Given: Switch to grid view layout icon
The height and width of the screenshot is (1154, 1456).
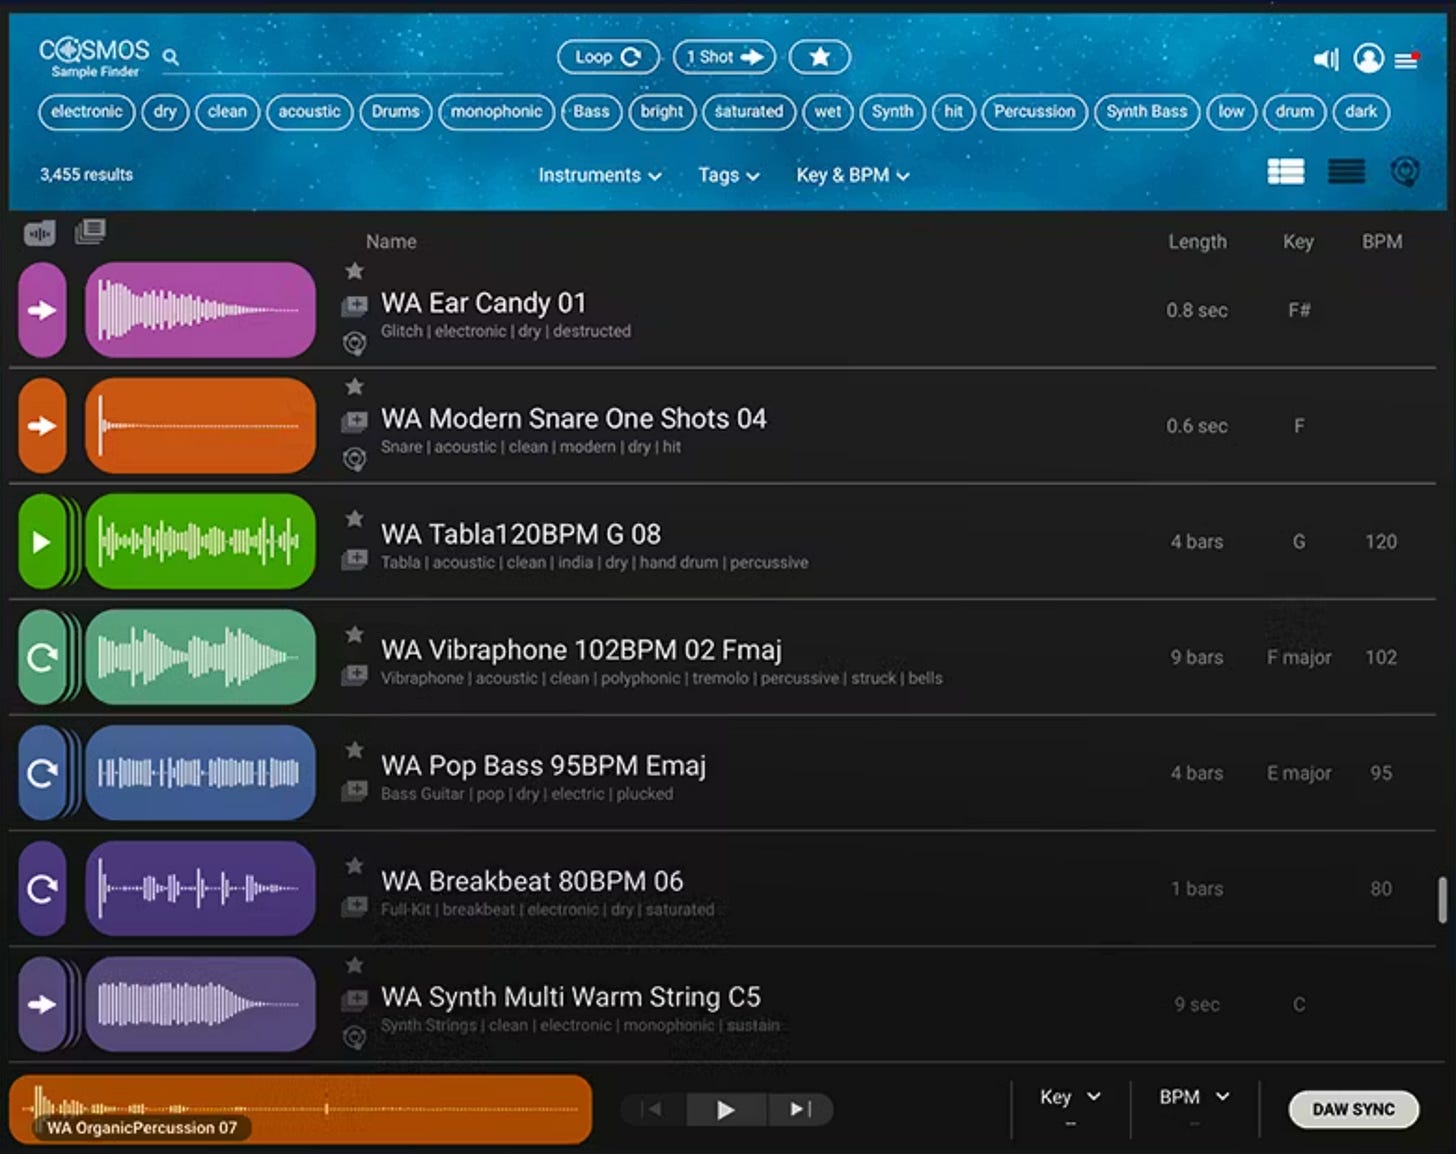Looking at the screenshot, I should tap(1287, 171).
